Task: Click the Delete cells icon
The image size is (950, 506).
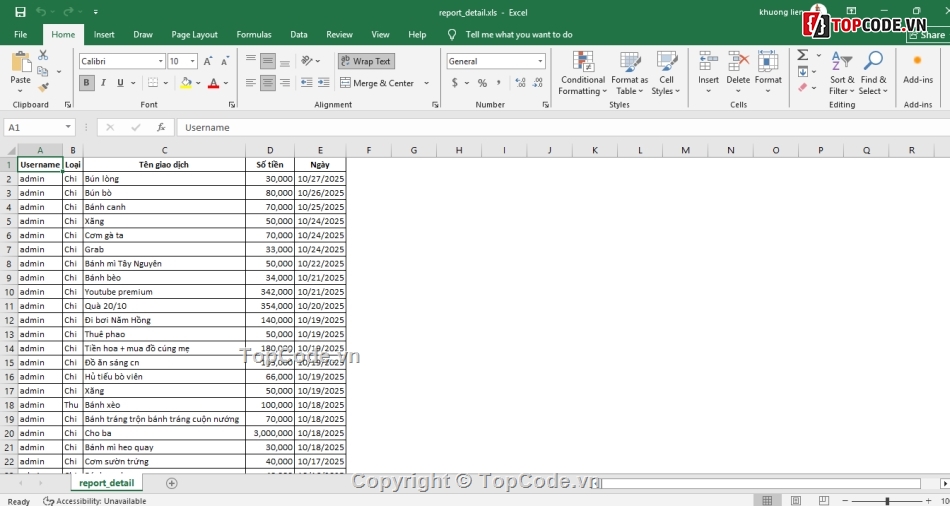Action: 738,73
